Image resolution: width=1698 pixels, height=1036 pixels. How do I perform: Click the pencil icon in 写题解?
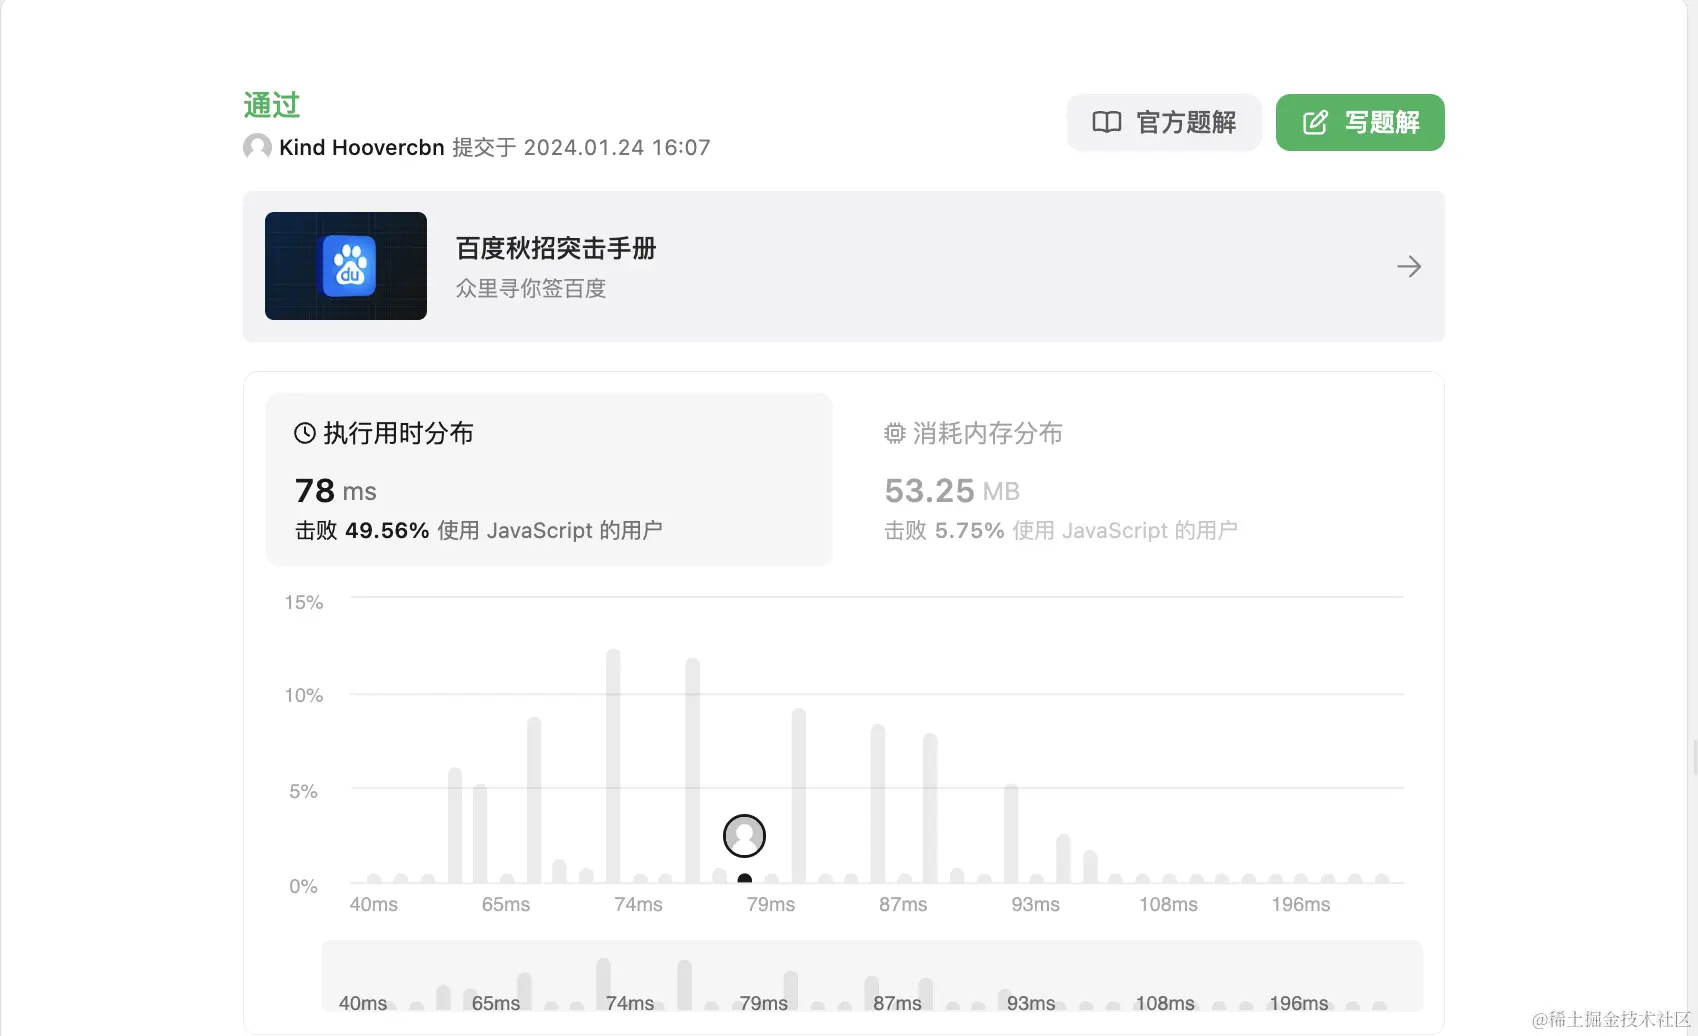[1315, 122]
